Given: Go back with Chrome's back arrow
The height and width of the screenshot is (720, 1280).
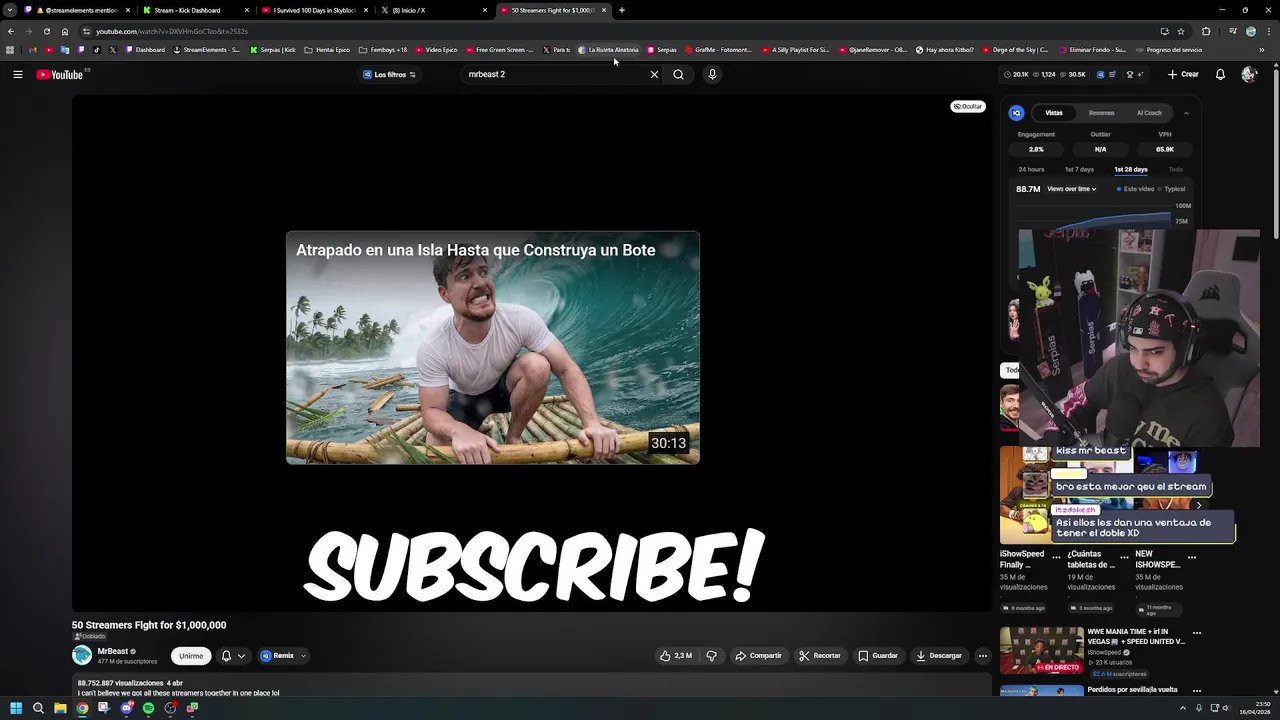Looking at the screenshot, I should tap(10, 31).
